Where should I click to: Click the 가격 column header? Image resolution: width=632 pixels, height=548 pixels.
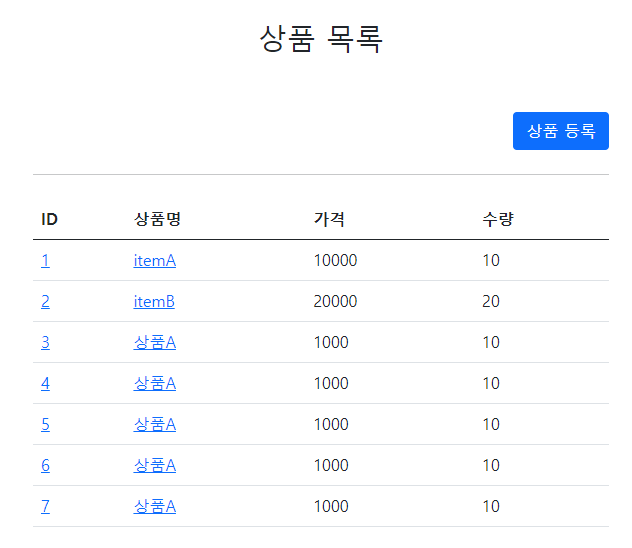click(x=329, y=219)
